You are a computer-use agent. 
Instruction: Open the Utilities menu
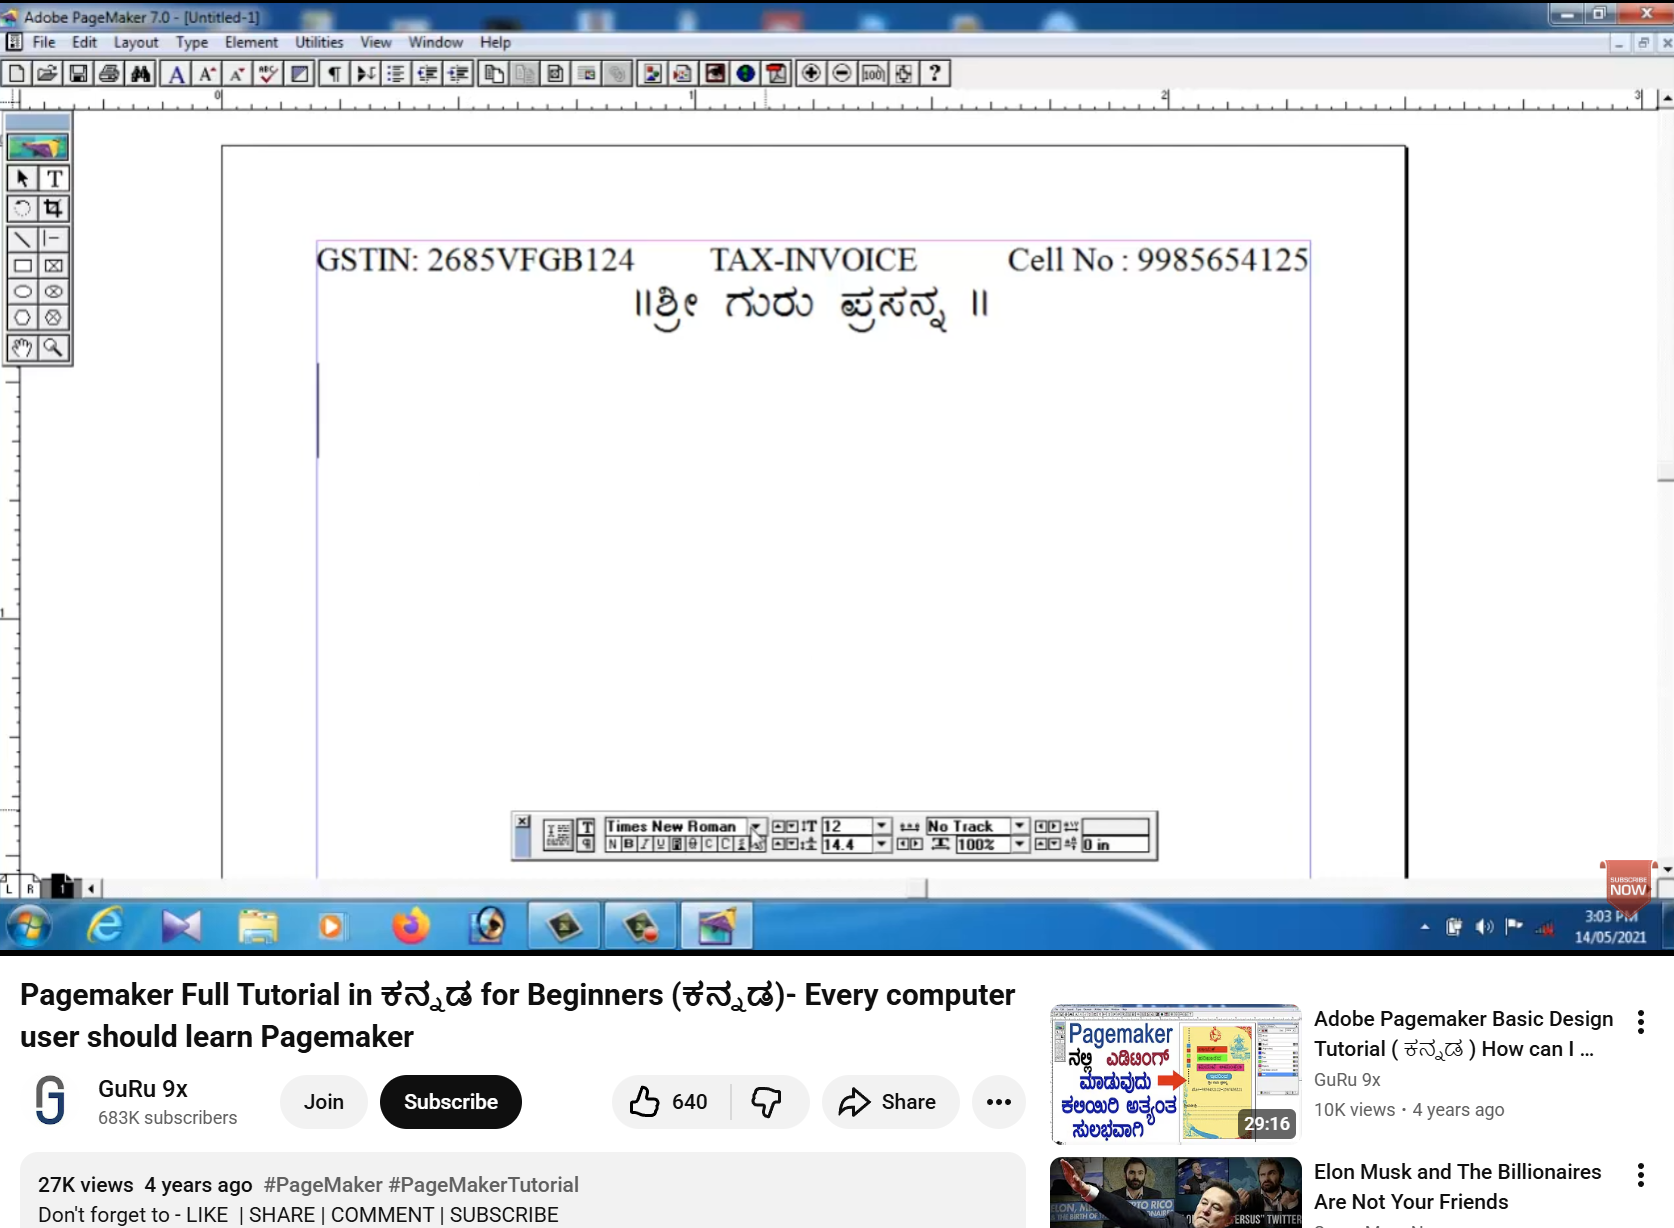(x=319, y=42)
